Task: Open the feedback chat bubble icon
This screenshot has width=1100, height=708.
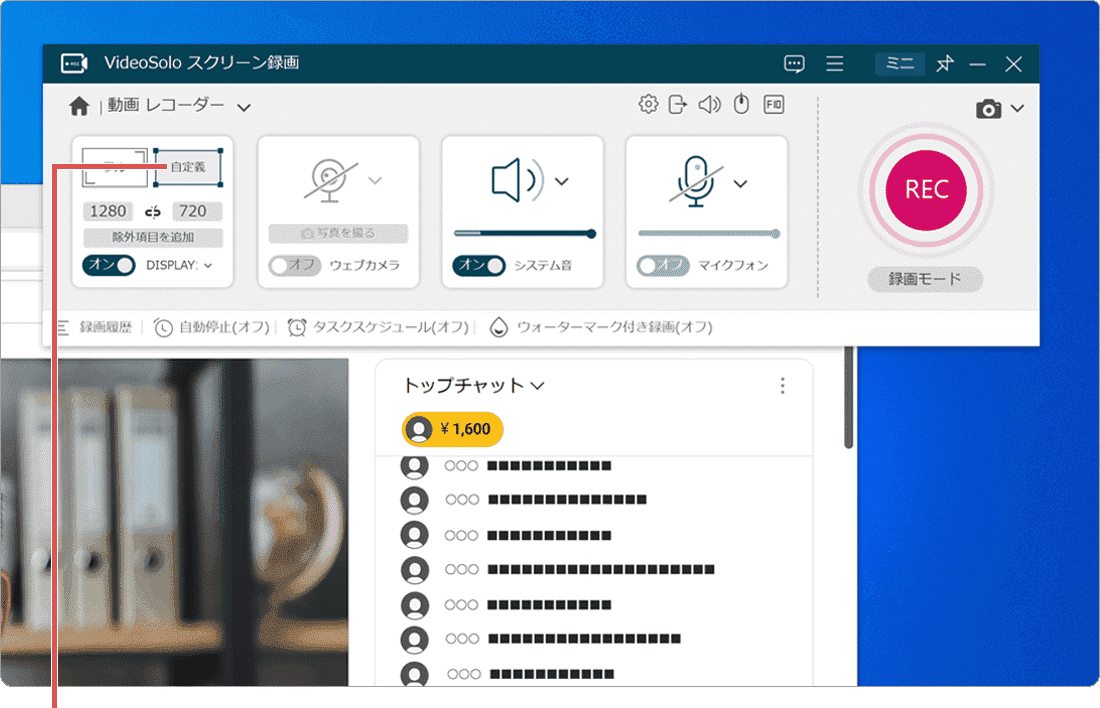Action: [x=794, y=63]
